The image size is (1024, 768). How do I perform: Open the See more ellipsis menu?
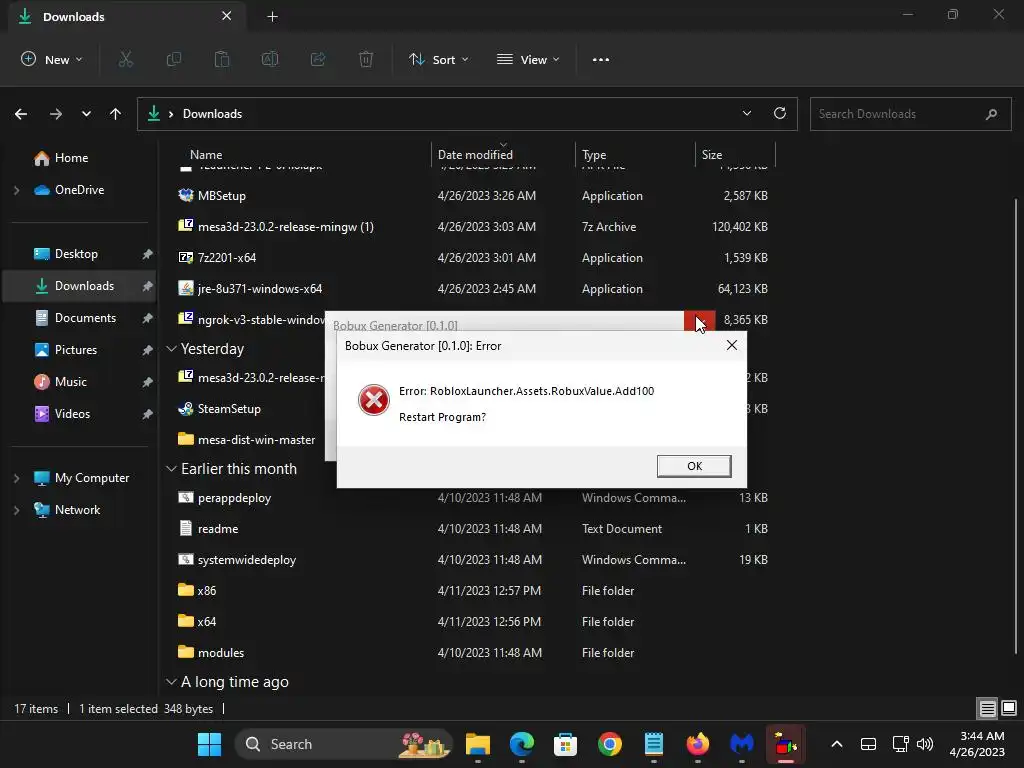pos(601,59)
